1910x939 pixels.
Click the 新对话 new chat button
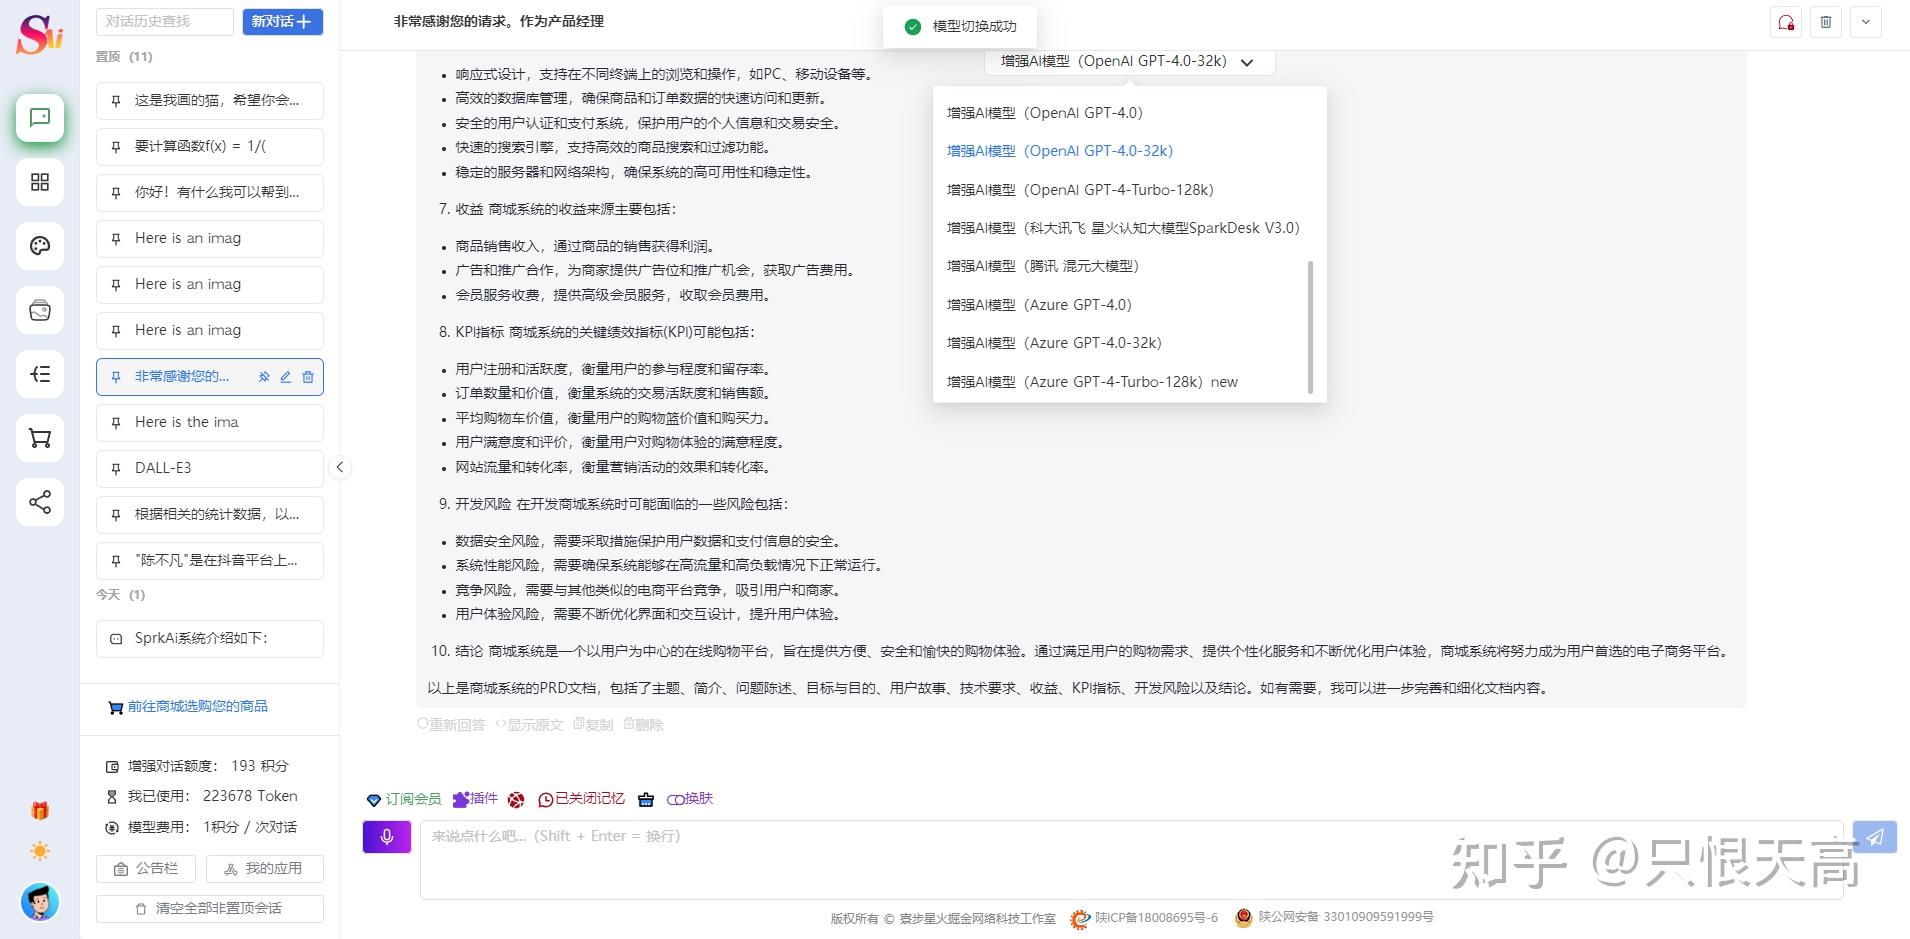283,21
